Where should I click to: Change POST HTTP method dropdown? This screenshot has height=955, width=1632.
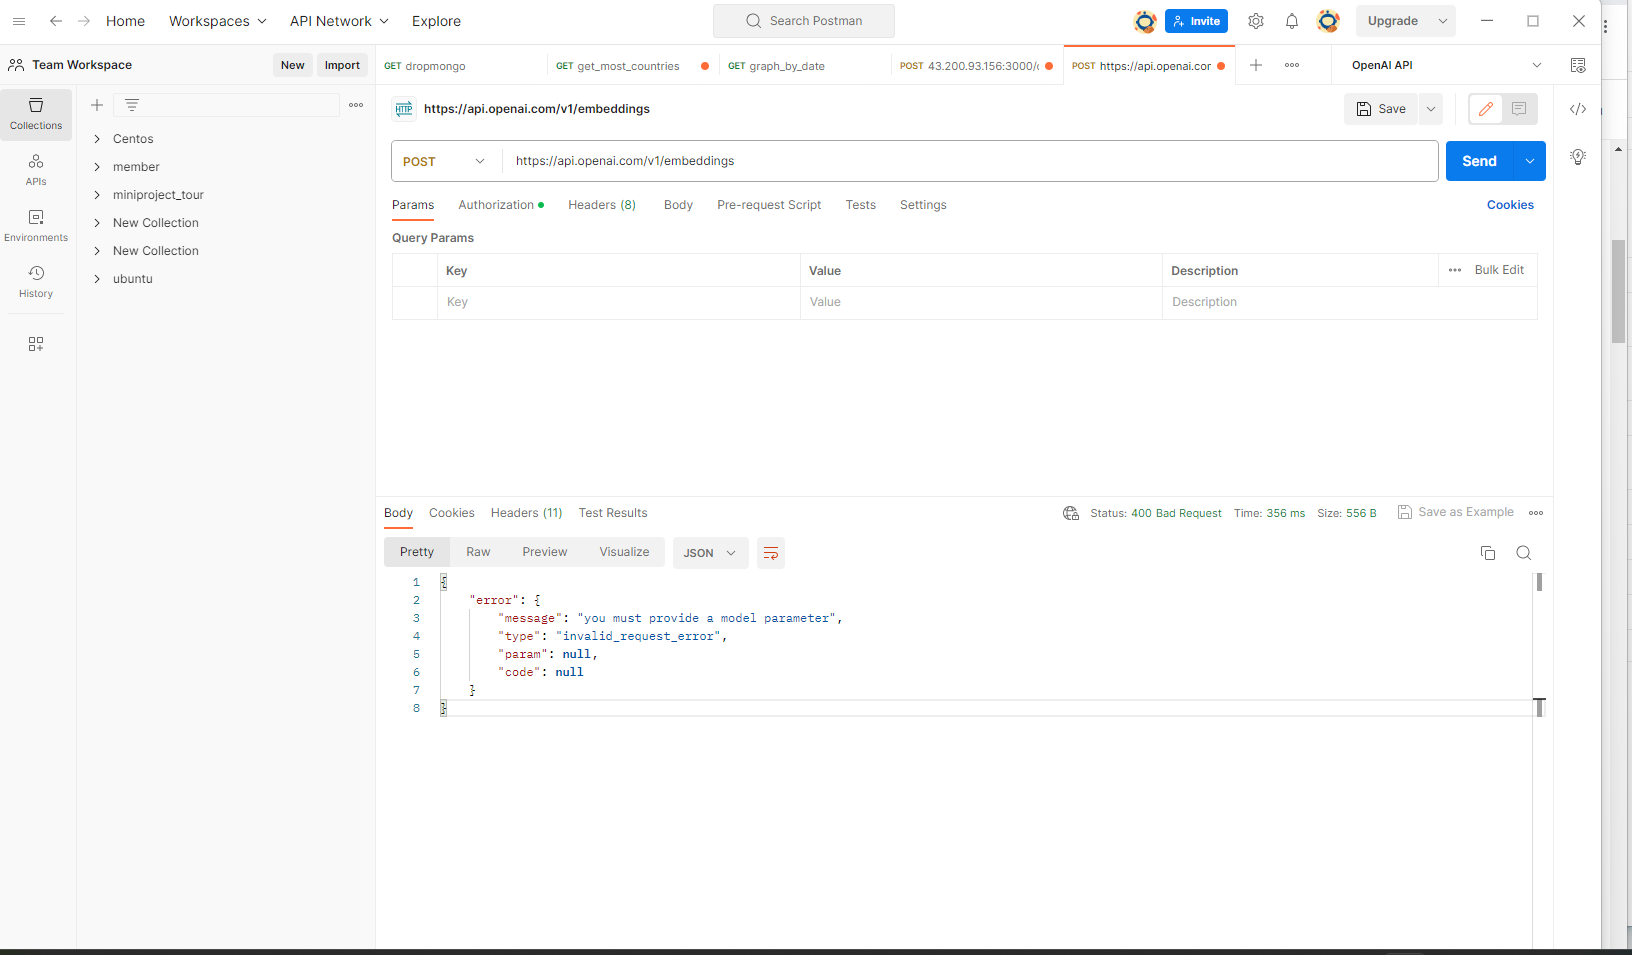coord(445,161)
